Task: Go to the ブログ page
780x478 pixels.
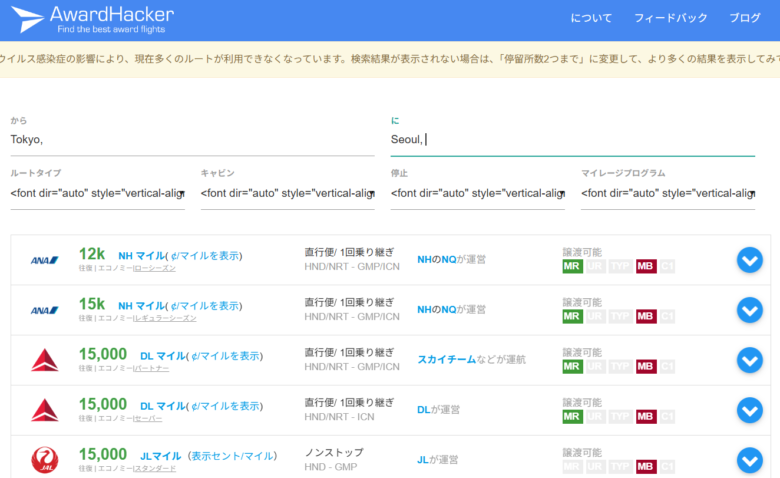Action: [744, 18]
